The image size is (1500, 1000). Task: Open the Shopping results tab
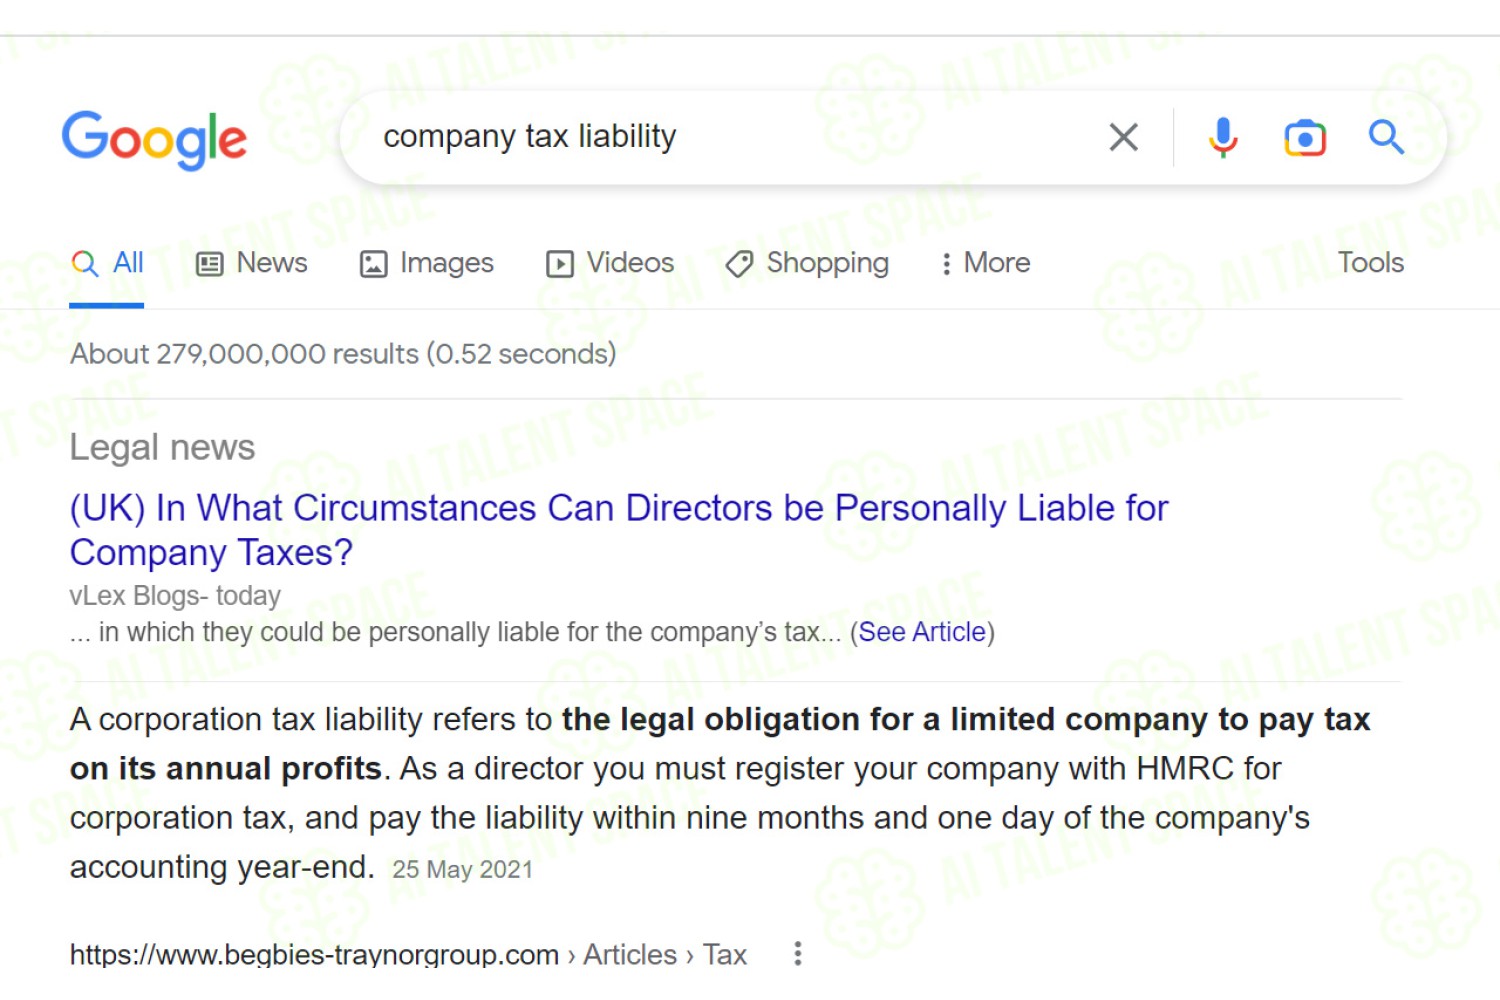click(x=807, y=263)
